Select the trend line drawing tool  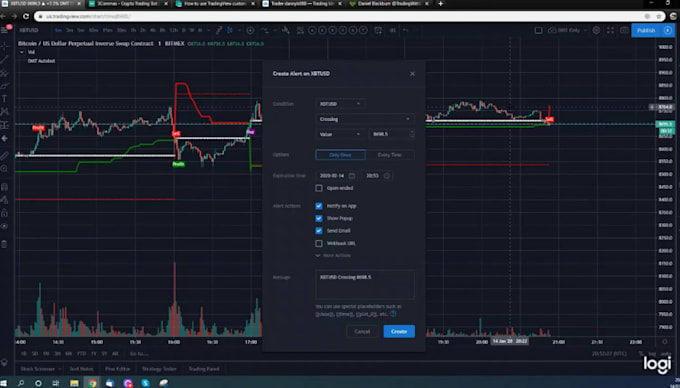pos(4,59)
